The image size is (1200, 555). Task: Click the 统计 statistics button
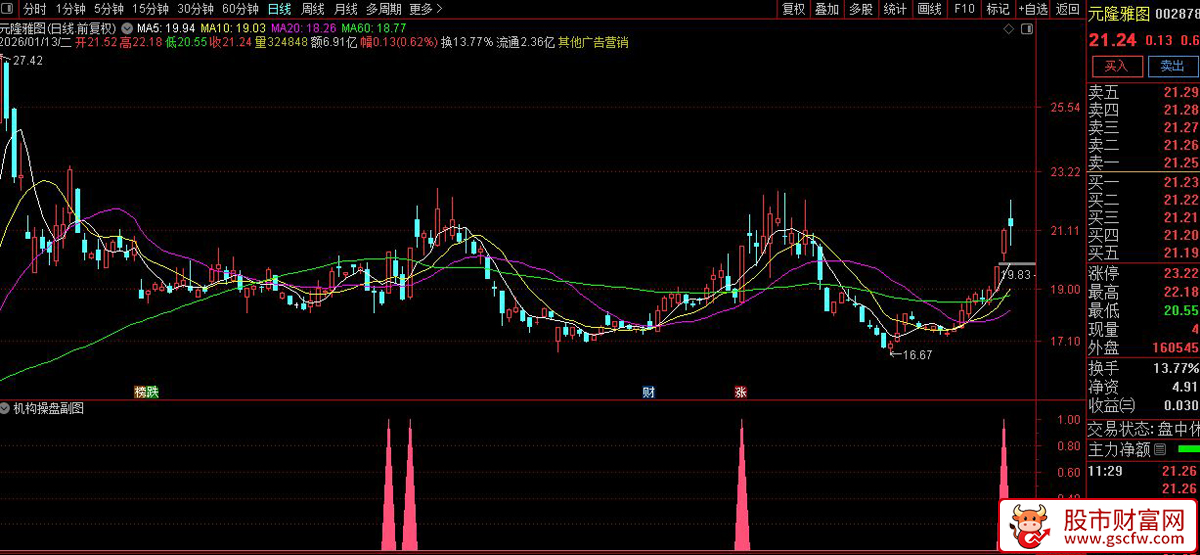coord(894,8)
